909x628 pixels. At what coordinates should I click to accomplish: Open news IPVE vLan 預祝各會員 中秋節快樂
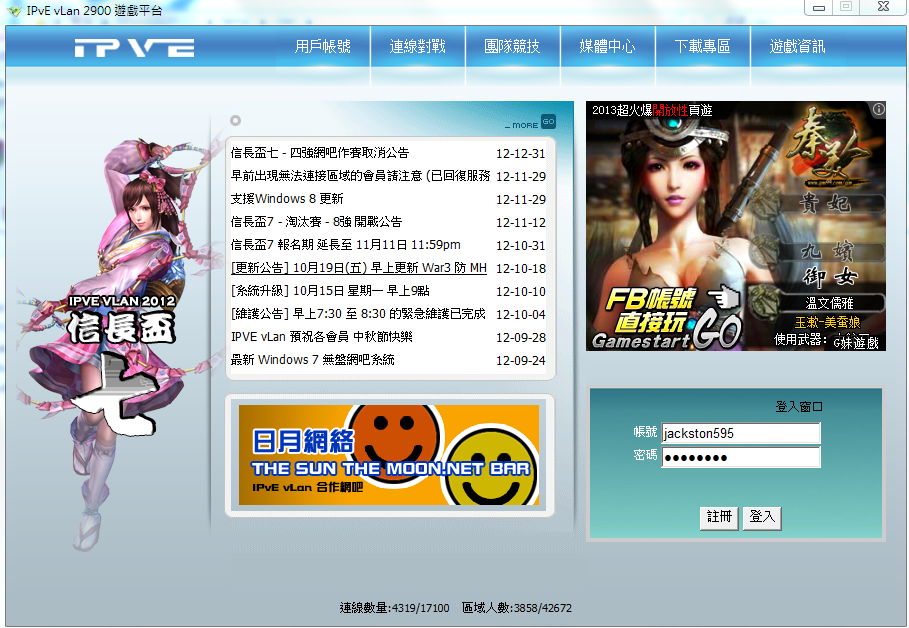click(x=322, y=337)
